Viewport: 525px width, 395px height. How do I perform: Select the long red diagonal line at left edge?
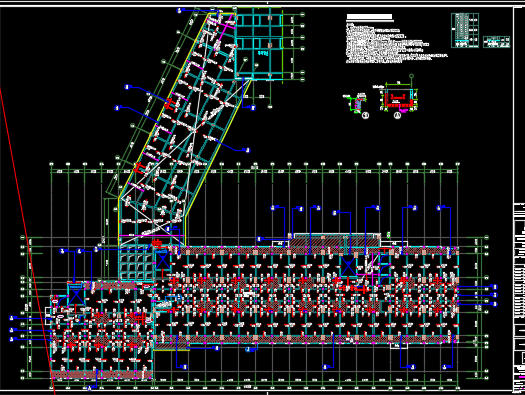[x=27, y=241]
